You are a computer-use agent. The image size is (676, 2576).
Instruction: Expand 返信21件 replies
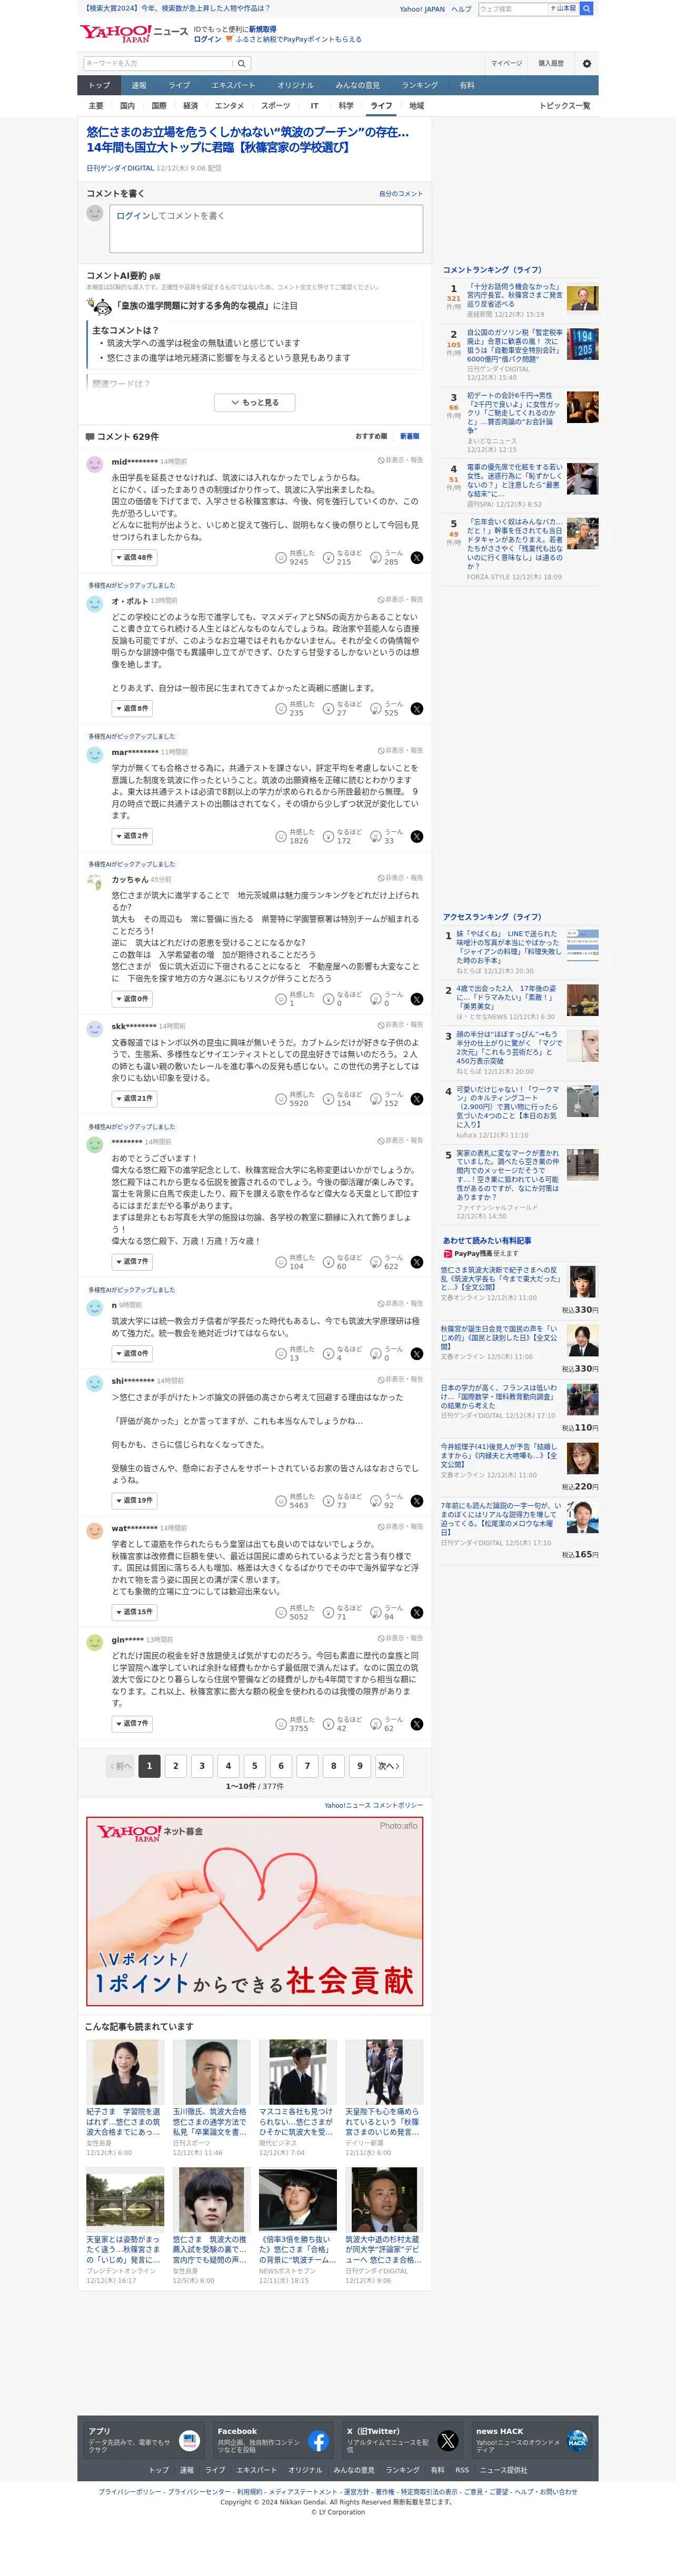133,1099
